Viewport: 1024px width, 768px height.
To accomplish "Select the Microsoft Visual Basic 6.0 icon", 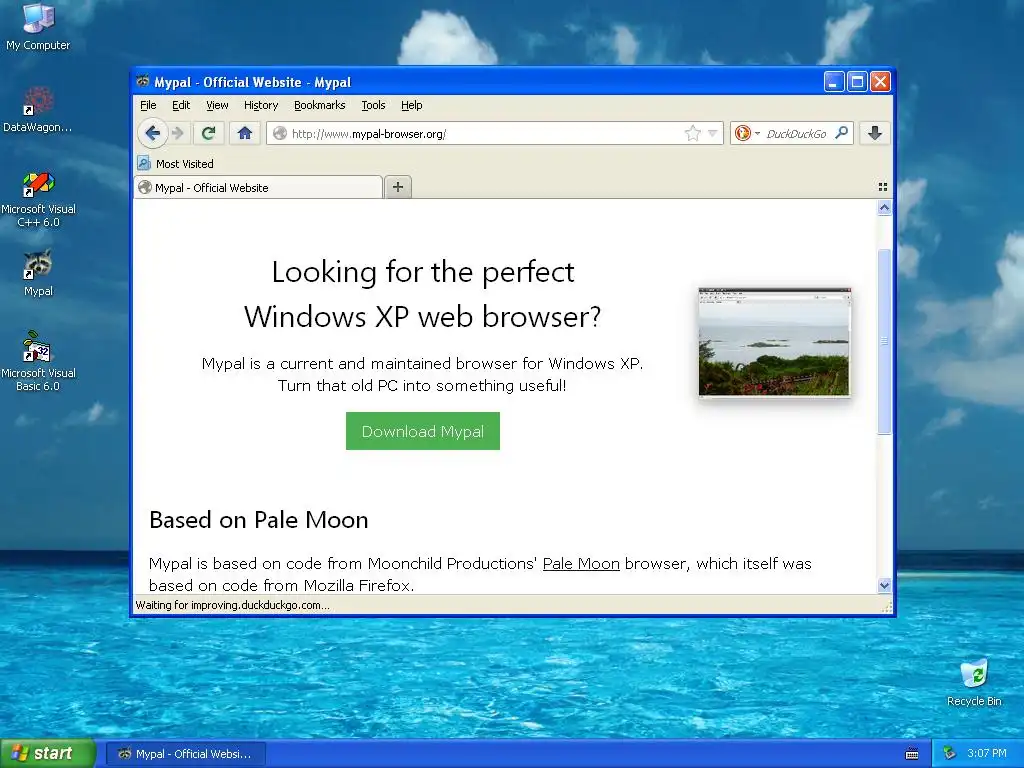I will click(38, 361).
